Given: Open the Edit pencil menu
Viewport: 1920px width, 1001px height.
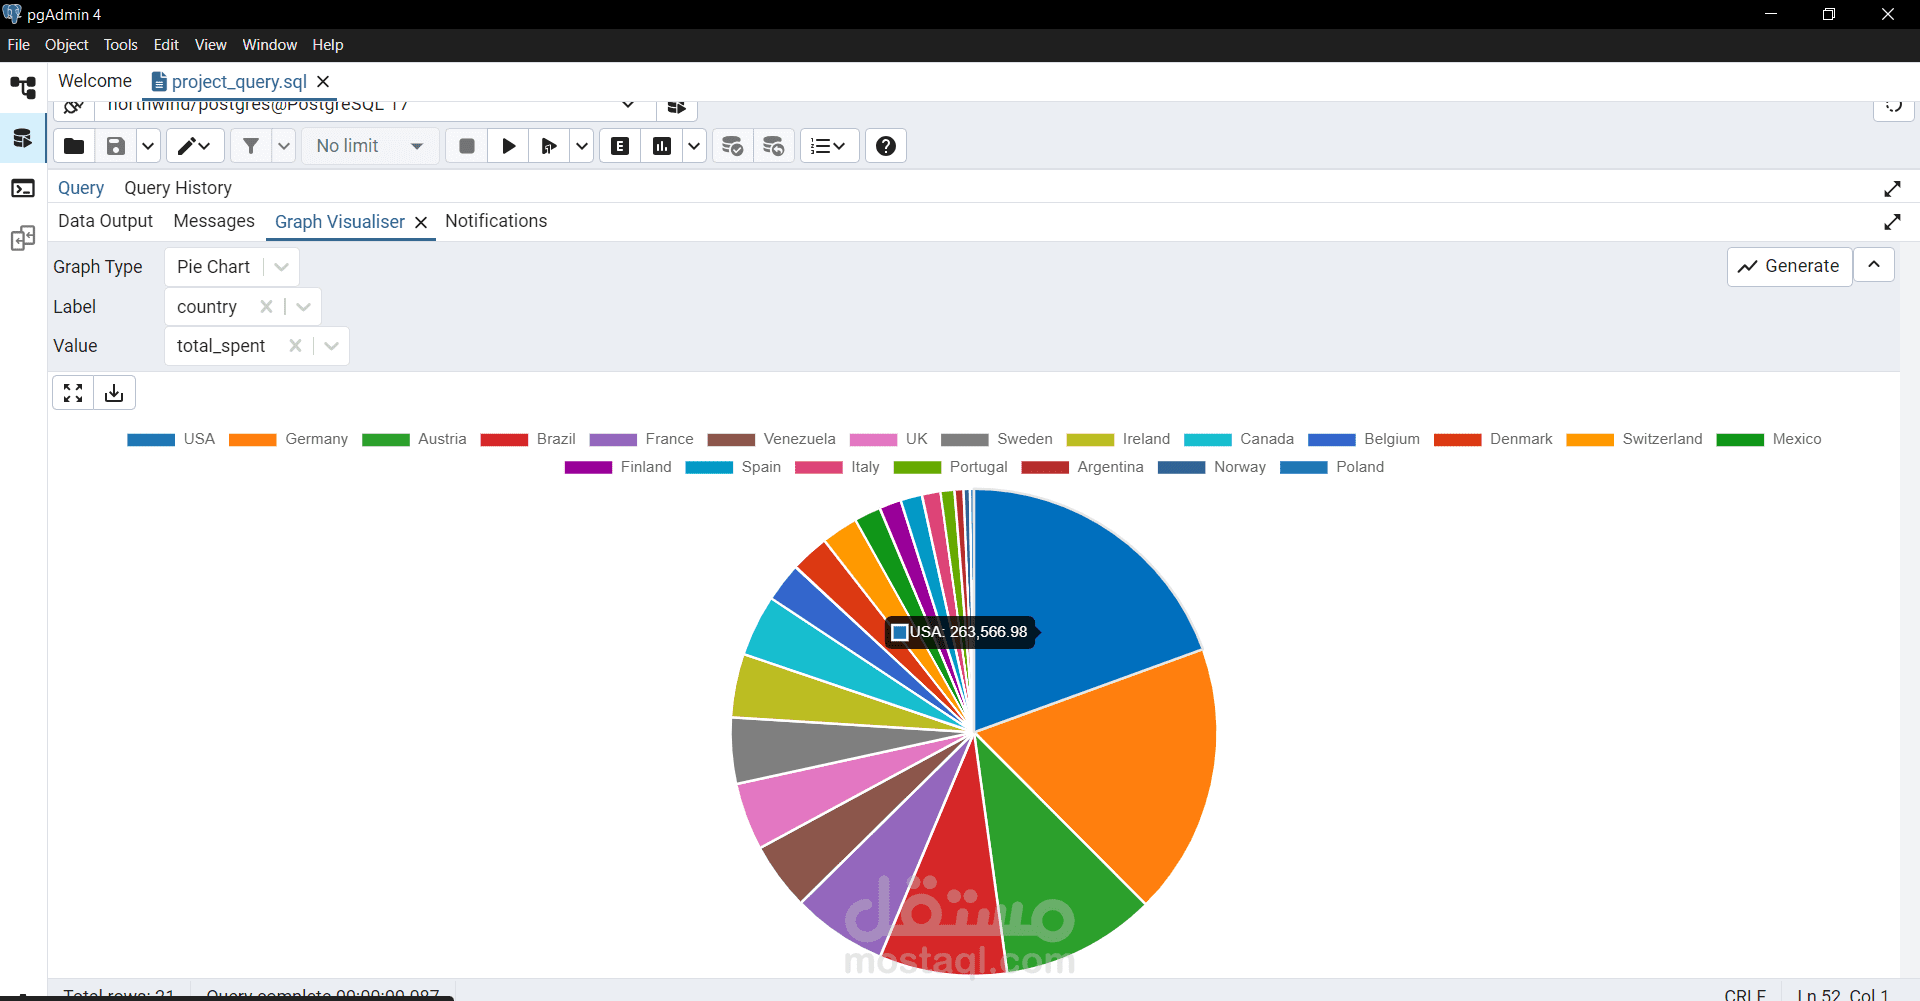Looking at the screenshot, I should tap(195, 146).
